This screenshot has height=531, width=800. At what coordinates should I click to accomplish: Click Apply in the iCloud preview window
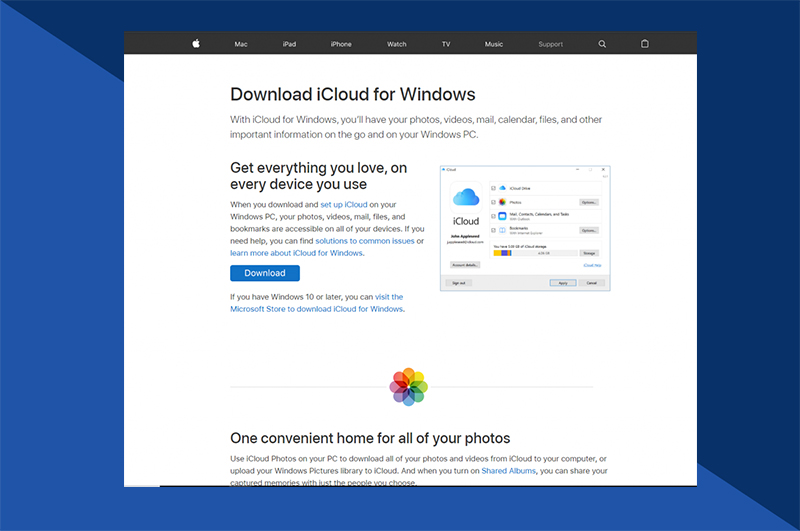(563, 283)
